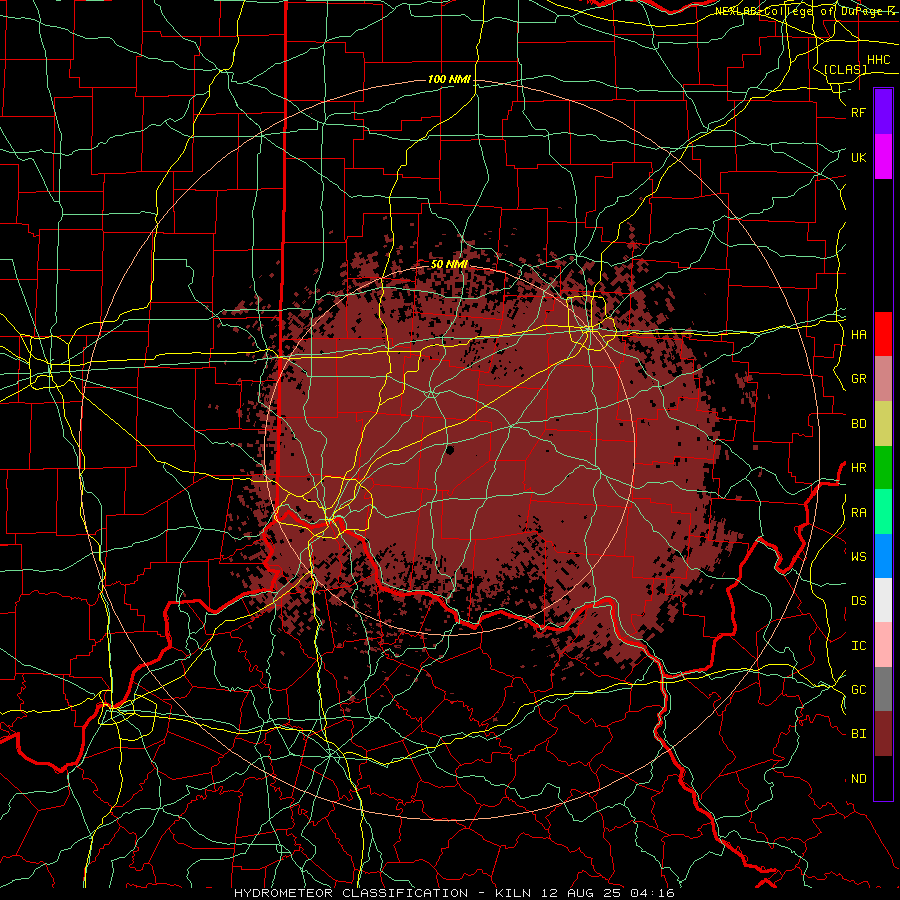Select the gray GC legend swatch
Screen dimensions: 900x900
click(x=883, y=689)
